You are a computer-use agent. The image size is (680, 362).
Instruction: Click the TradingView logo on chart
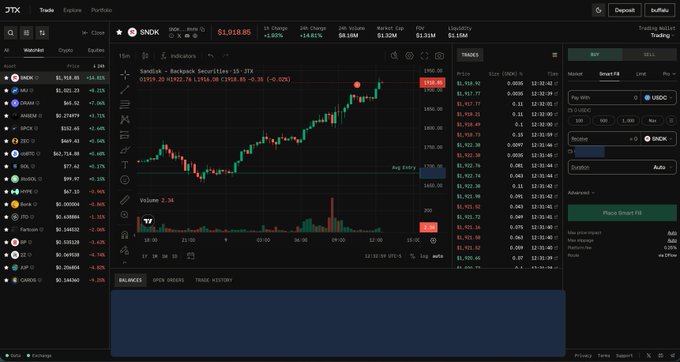[148, 221]
